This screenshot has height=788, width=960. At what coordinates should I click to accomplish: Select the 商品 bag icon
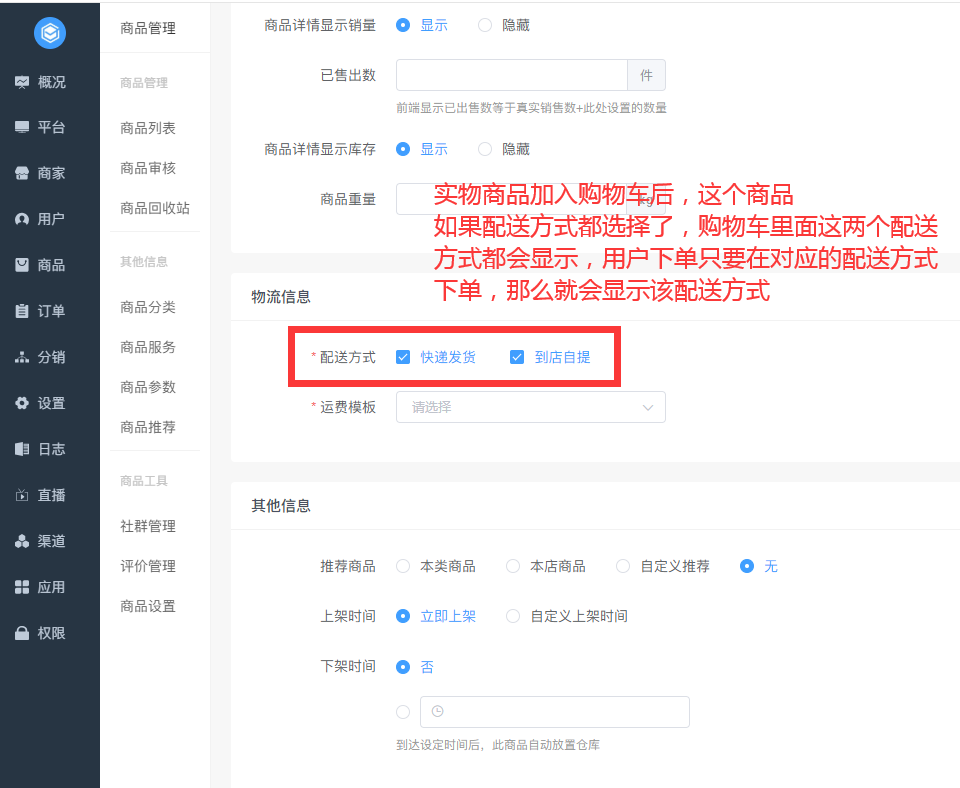(22, 265)
